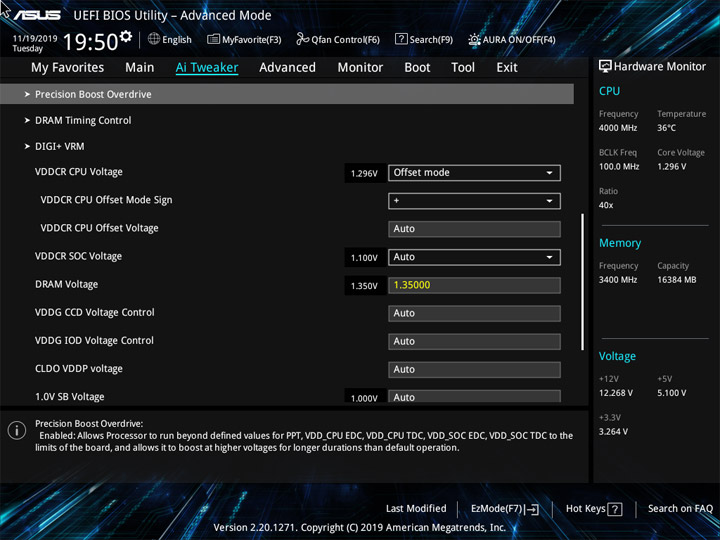Click the Search(F9) question mark icon
The width and height of the screenshot is (720, 540).
(x=401, y=39)
